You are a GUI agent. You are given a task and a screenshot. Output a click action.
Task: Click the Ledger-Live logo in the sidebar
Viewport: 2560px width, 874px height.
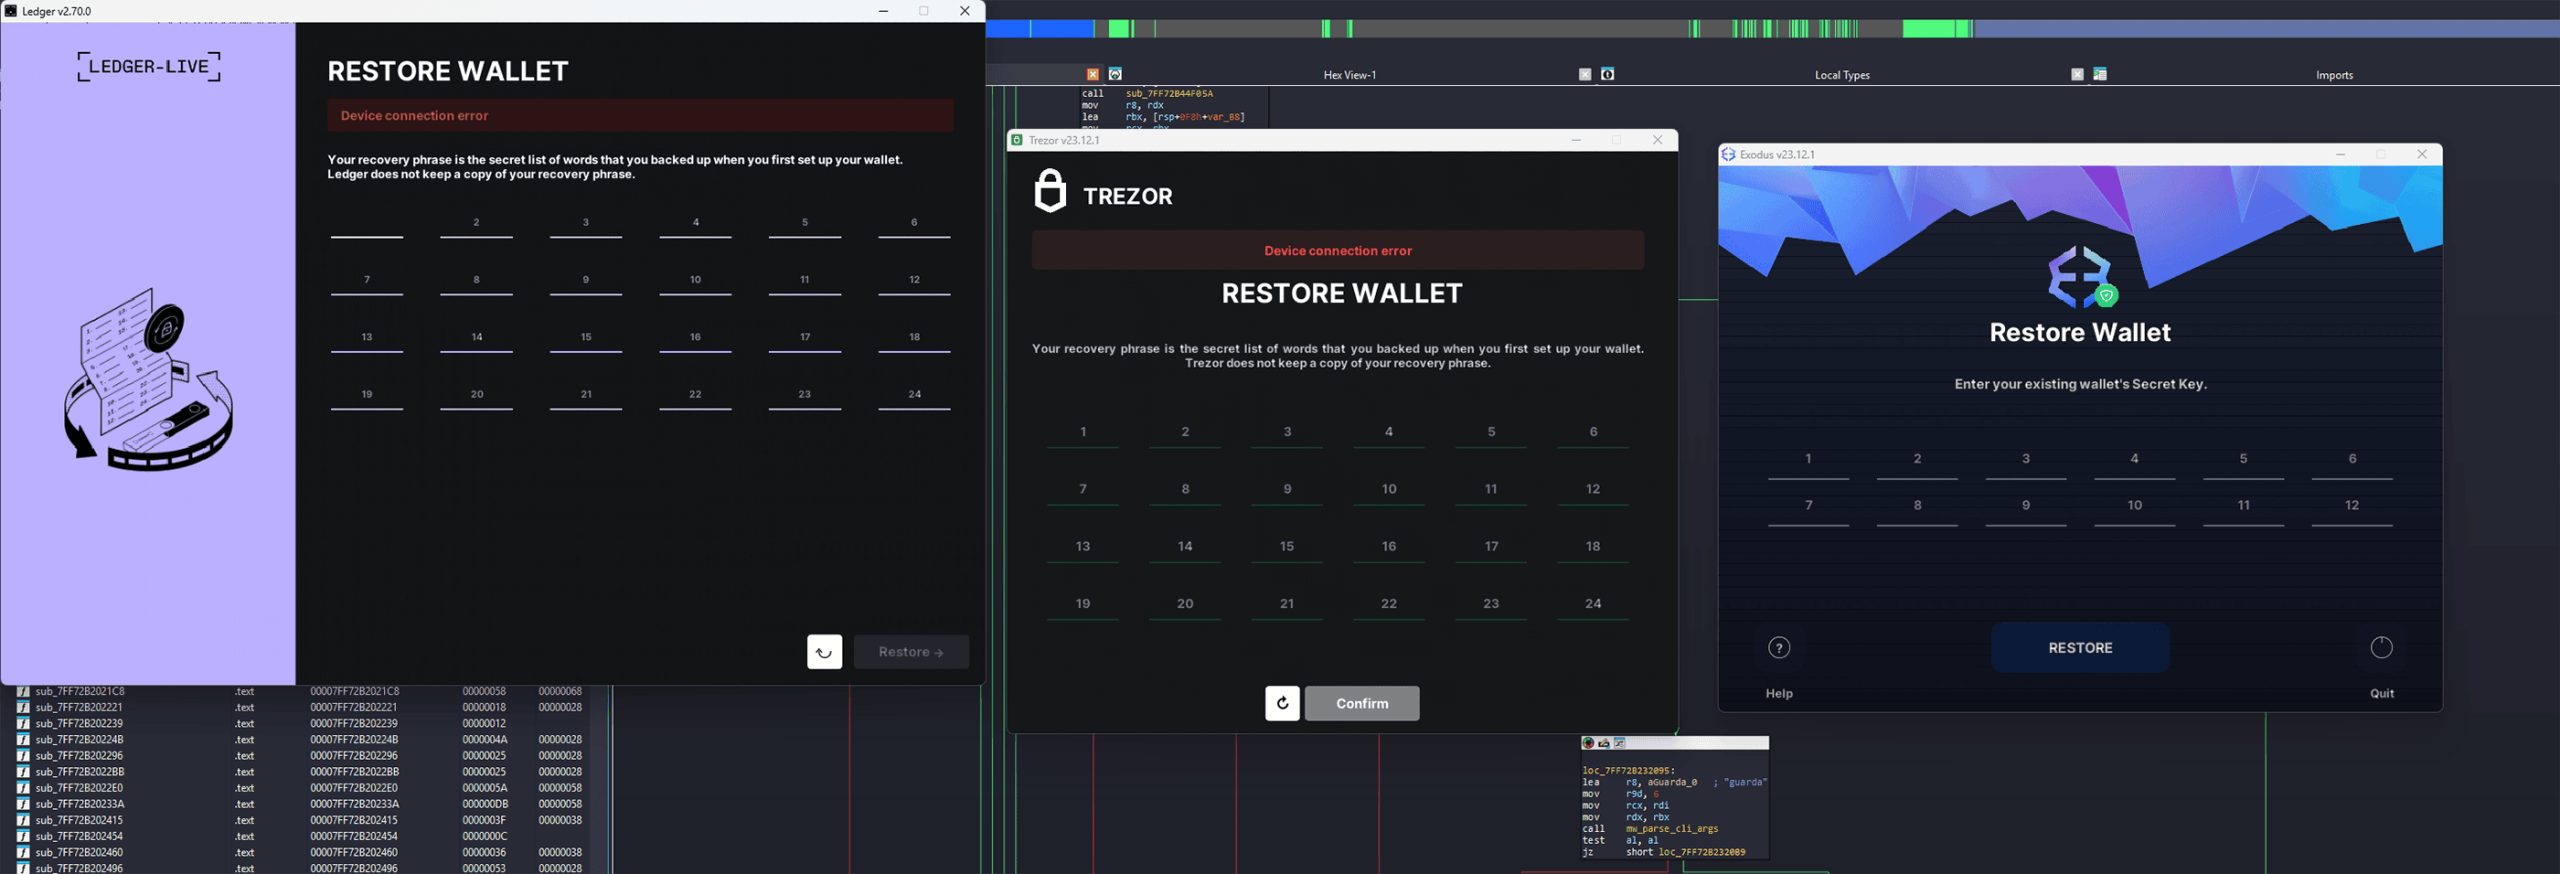click(x=149, y=67)
